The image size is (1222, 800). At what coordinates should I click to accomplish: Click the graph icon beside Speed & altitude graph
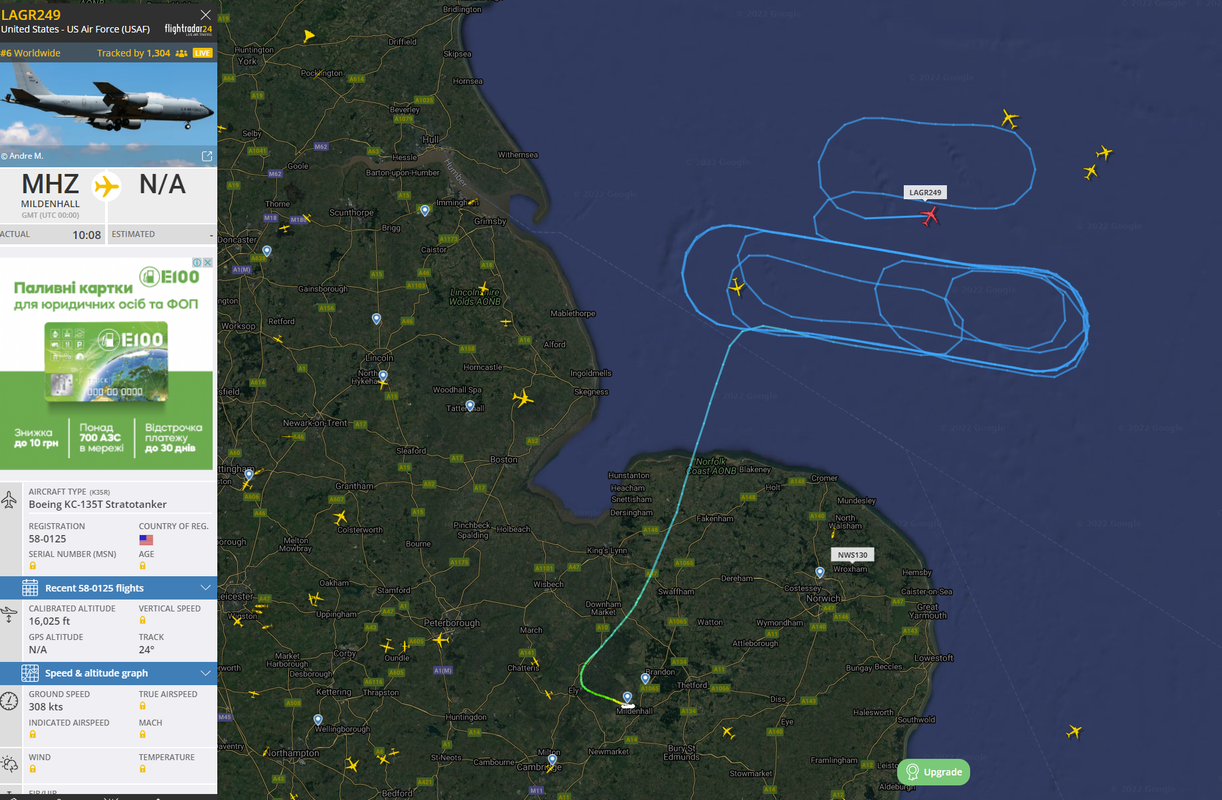pyautogui.click(x=30, y=673)
